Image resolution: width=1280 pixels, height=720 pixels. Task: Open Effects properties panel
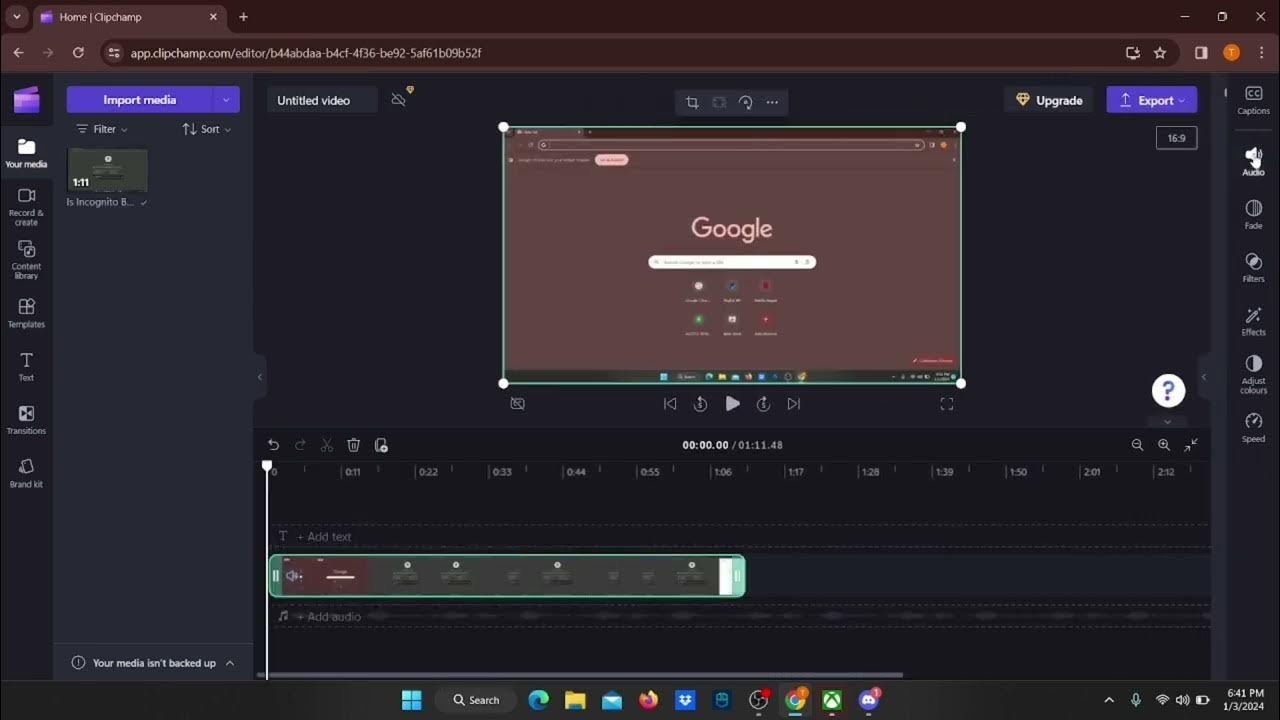click(x=1253, y=321)
